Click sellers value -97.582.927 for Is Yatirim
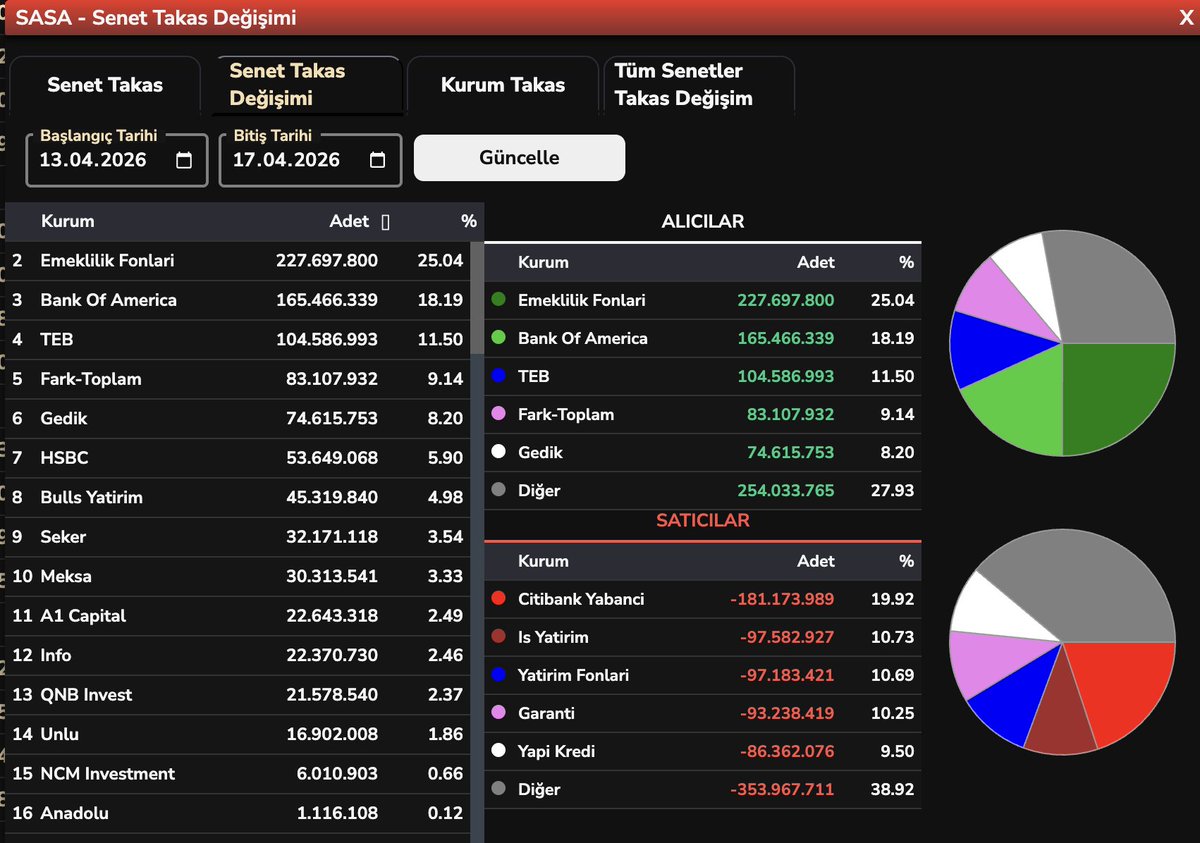This screenshot has height=843, width=1200. (x=787, y=638)
